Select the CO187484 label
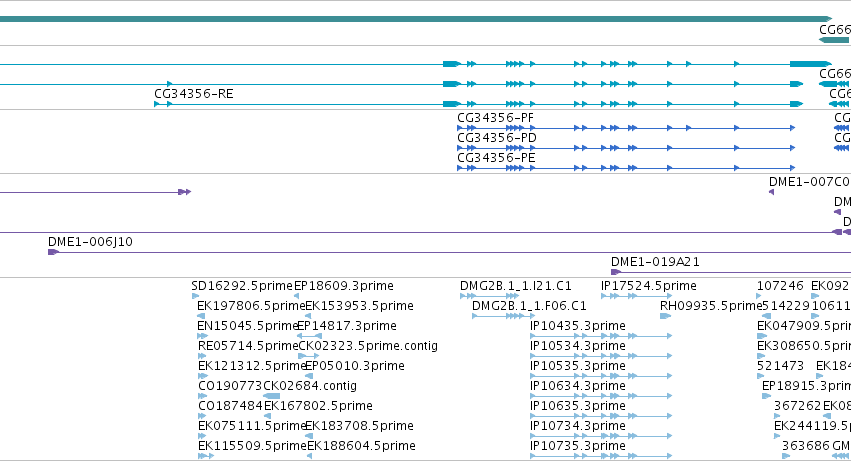The image size is (851, 461). [231, 407]
